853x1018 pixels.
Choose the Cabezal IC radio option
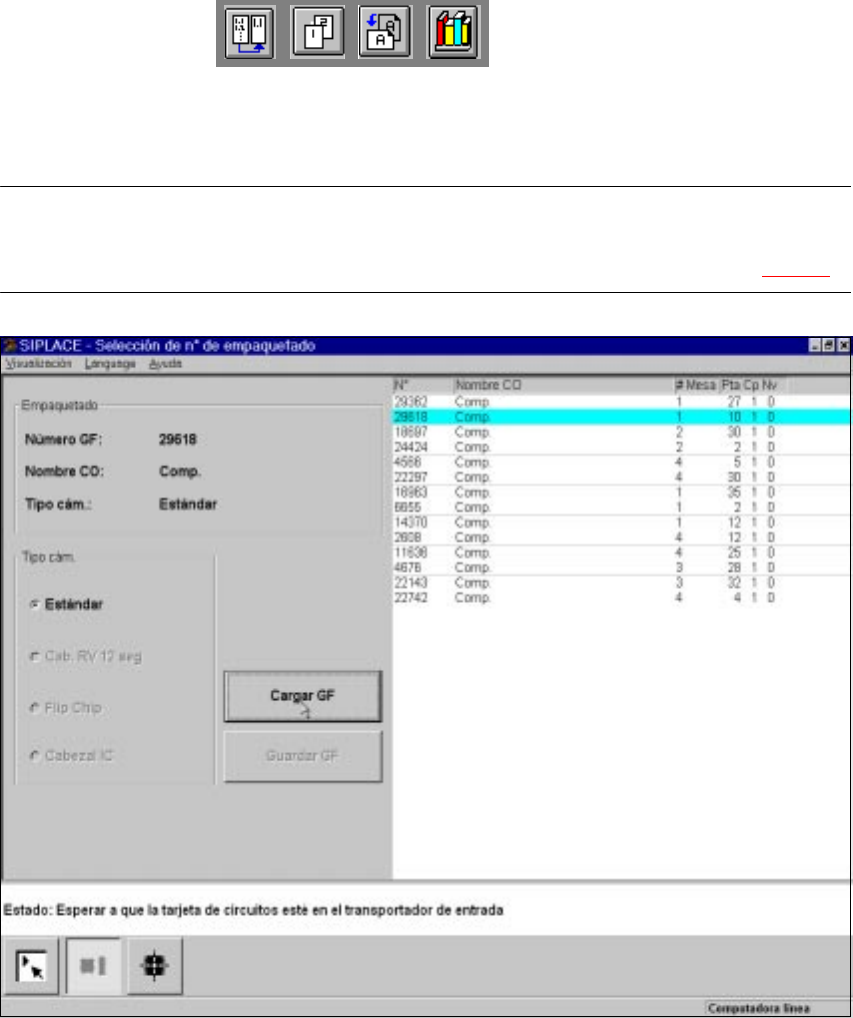point(34,756)
